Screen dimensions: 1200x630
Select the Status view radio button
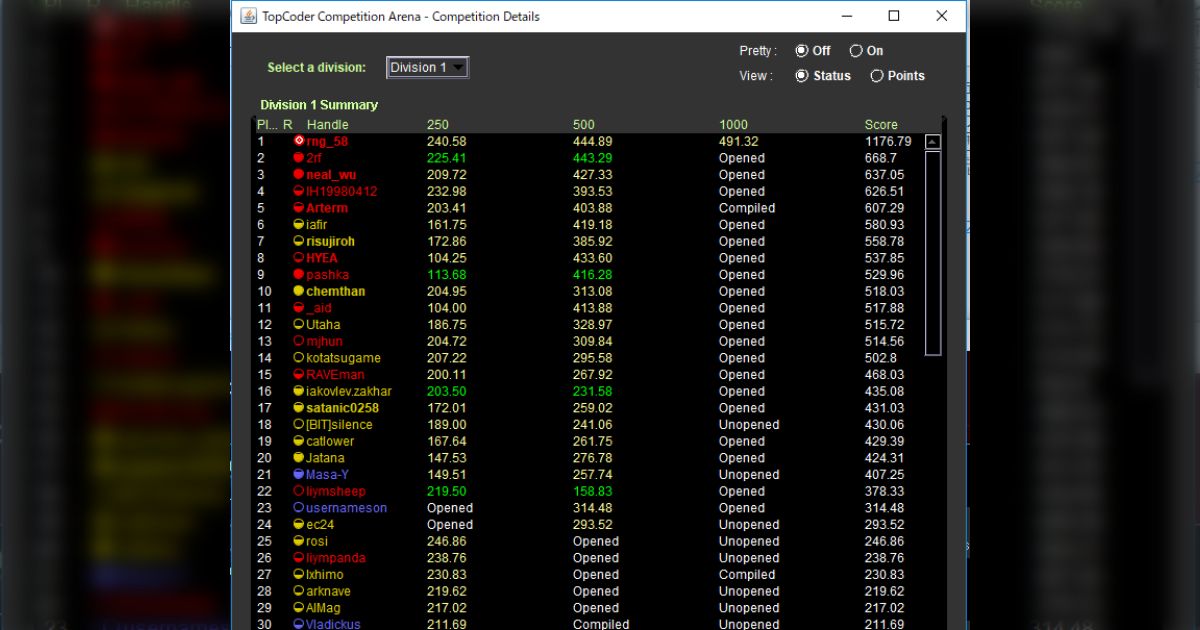click(802, 76)
